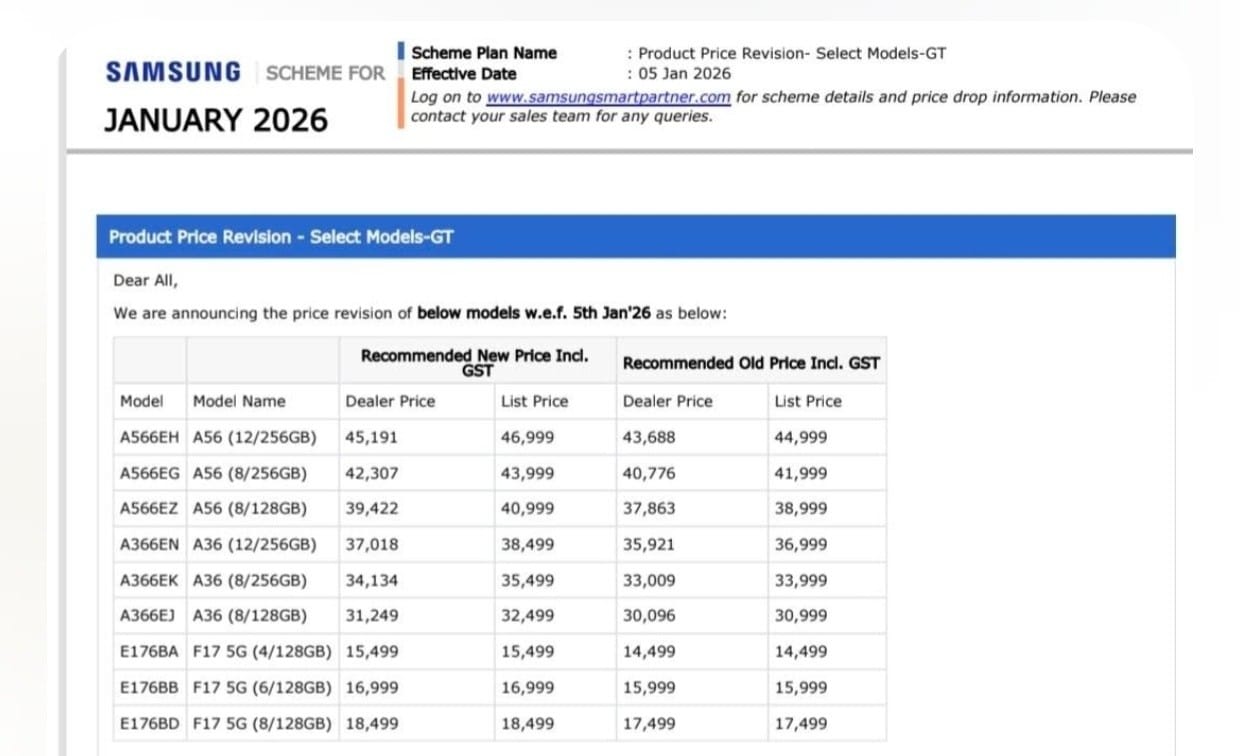Click the blue Product Price Revision banner
The width and height of the screenshot is (1240, 756).
635,237
